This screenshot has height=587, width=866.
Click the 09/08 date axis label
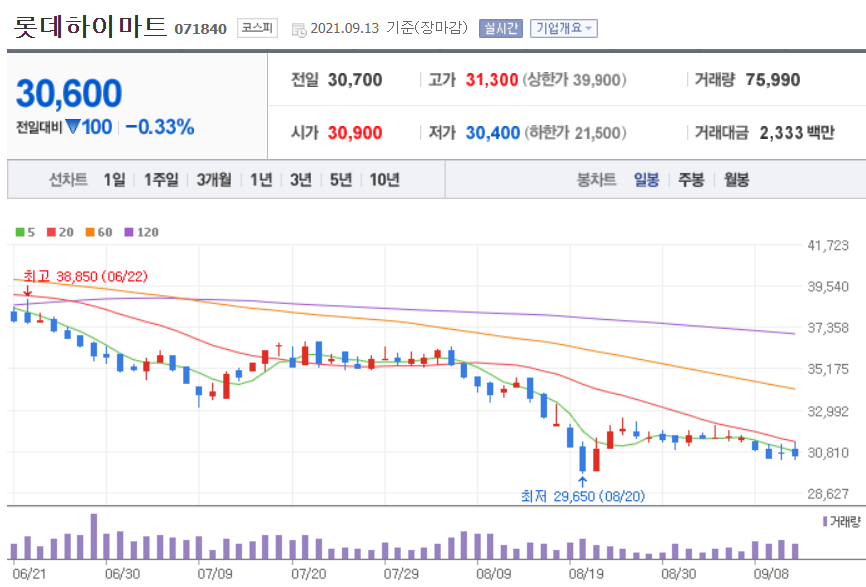771,574
